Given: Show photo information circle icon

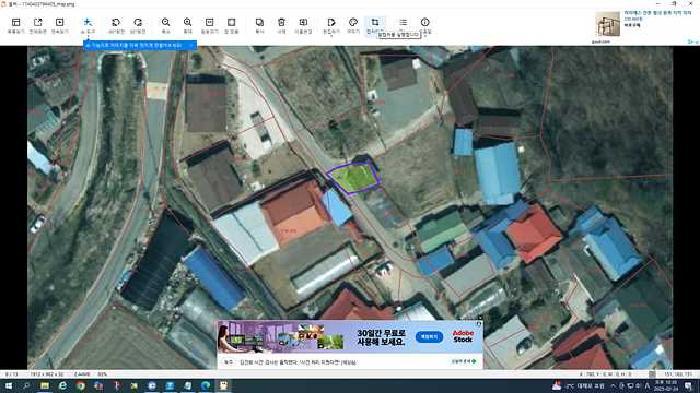Looking at the screenshot, I should click(425, 22).
